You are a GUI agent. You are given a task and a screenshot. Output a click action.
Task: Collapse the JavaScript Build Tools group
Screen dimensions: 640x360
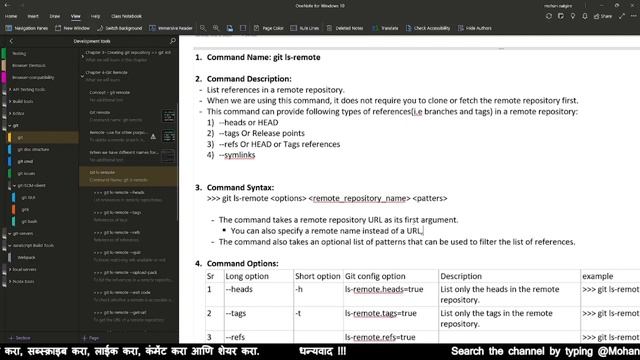pyautogui.click(x=10, y=245)
